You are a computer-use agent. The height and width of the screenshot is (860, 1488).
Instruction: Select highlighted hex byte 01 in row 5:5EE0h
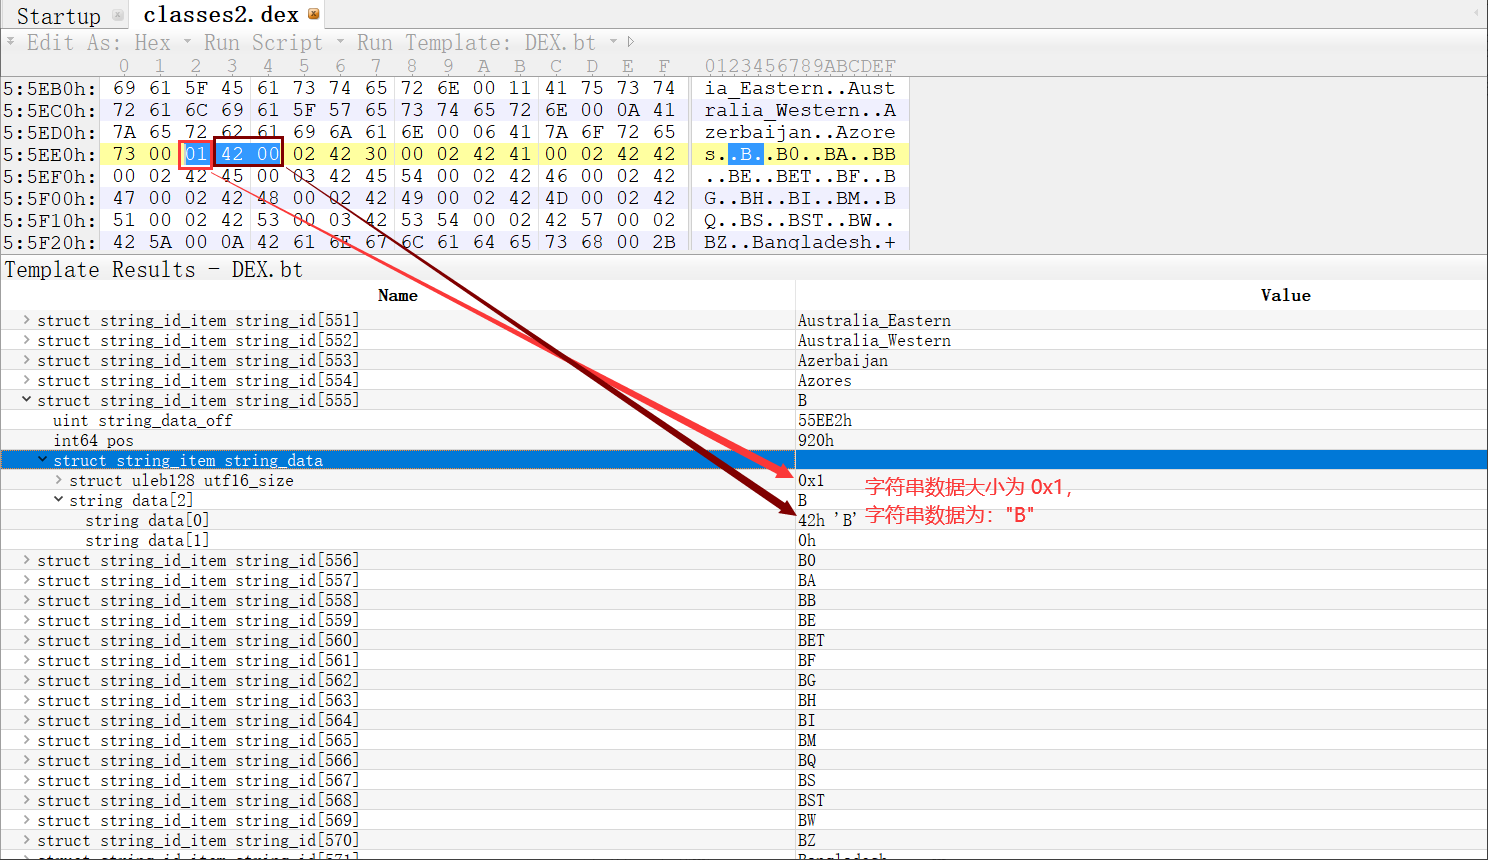(x=196, y=154)
